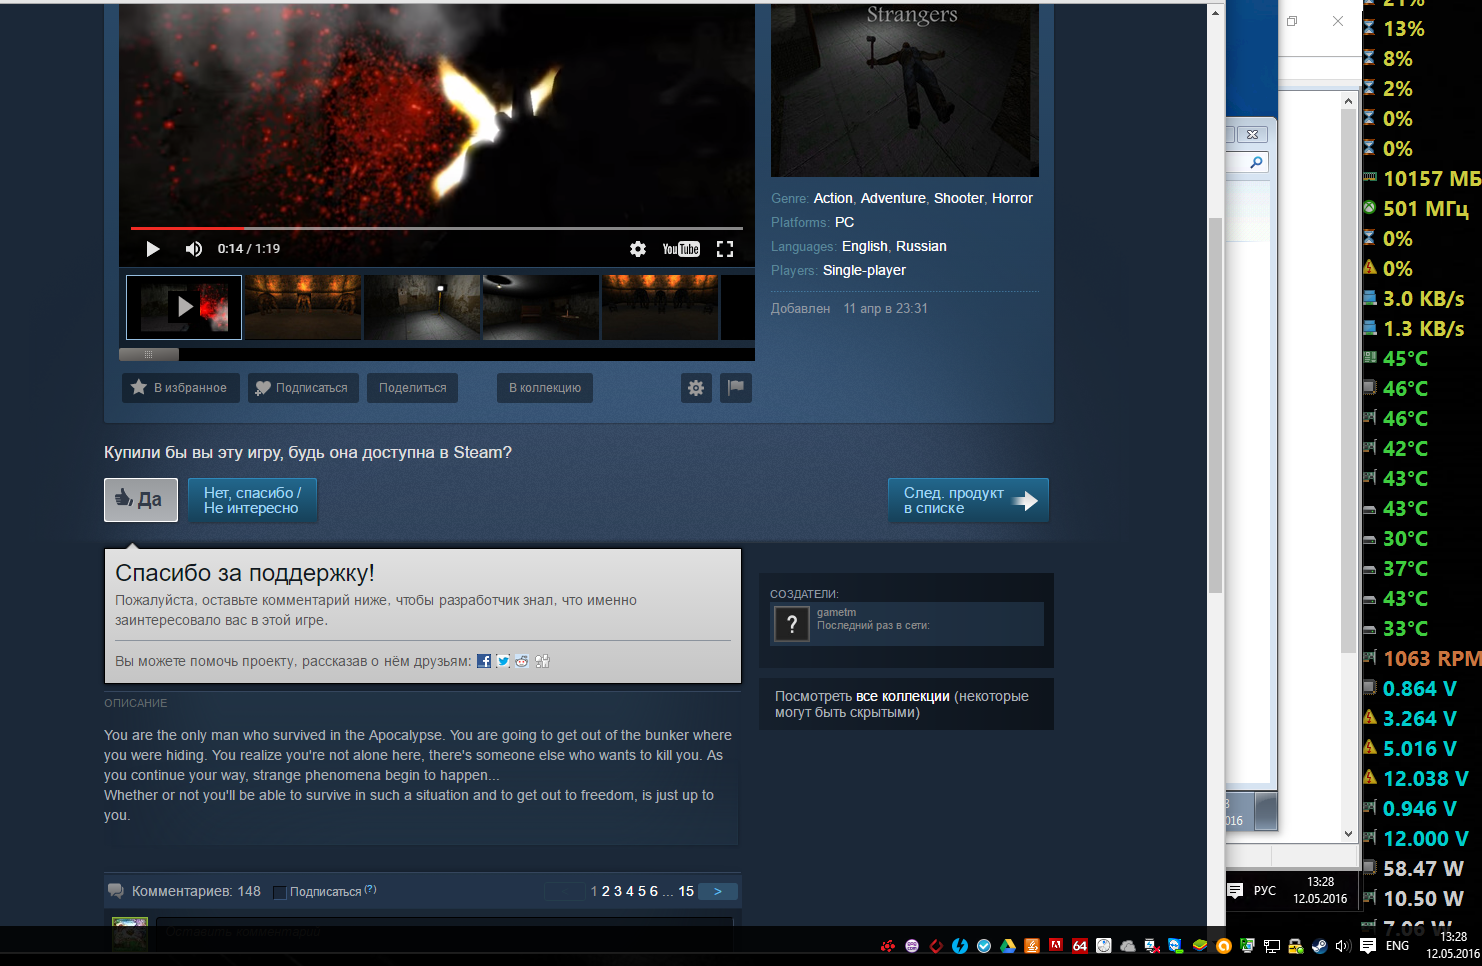1482x966 pixels.
Task: Follow the item with Подписаться heart button
Action: click(302, 388)
